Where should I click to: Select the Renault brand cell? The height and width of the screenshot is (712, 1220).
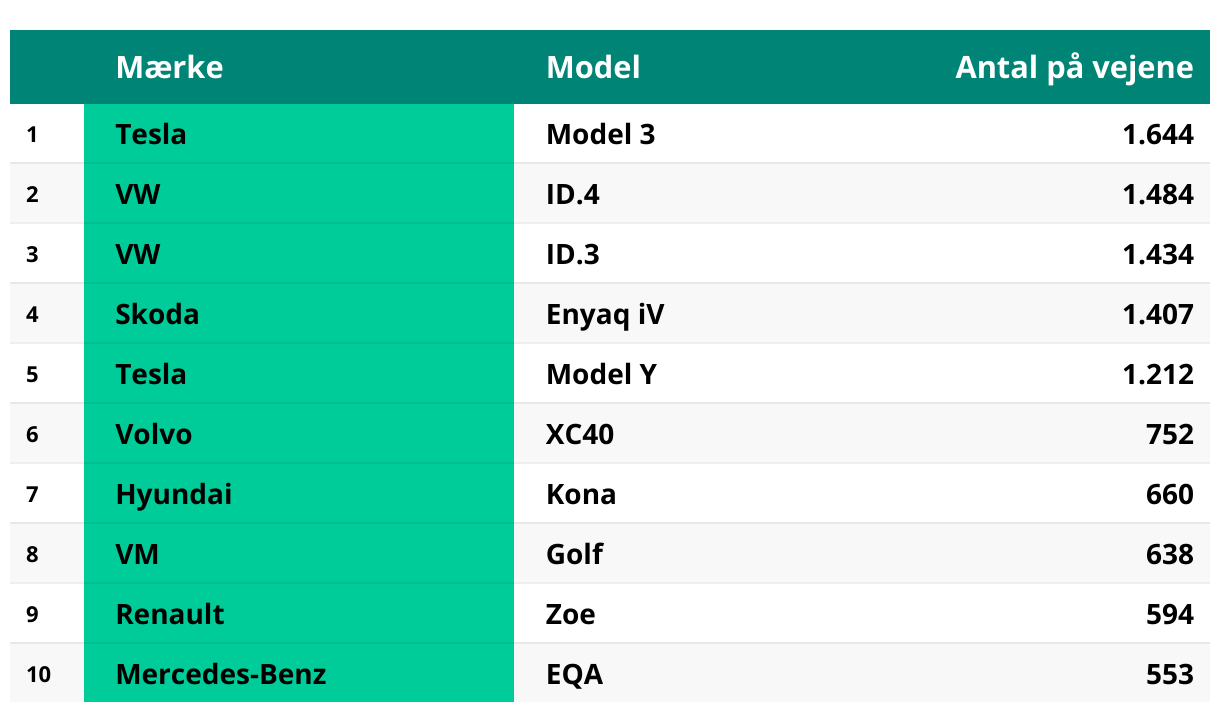170,614
